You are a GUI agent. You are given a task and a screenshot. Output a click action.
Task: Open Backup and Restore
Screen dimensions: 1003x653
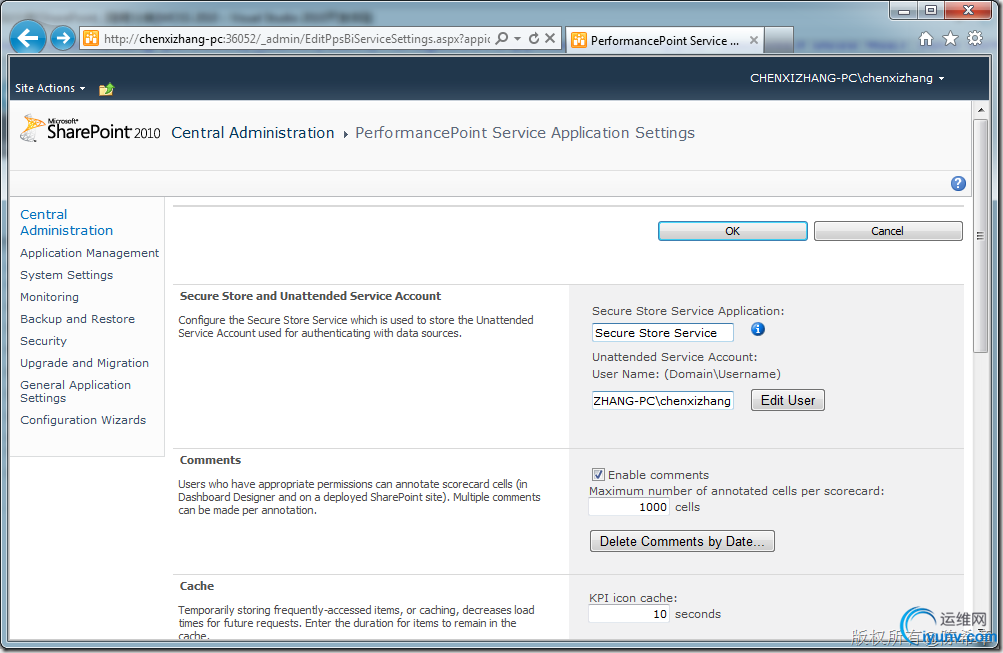pos(77,319)
